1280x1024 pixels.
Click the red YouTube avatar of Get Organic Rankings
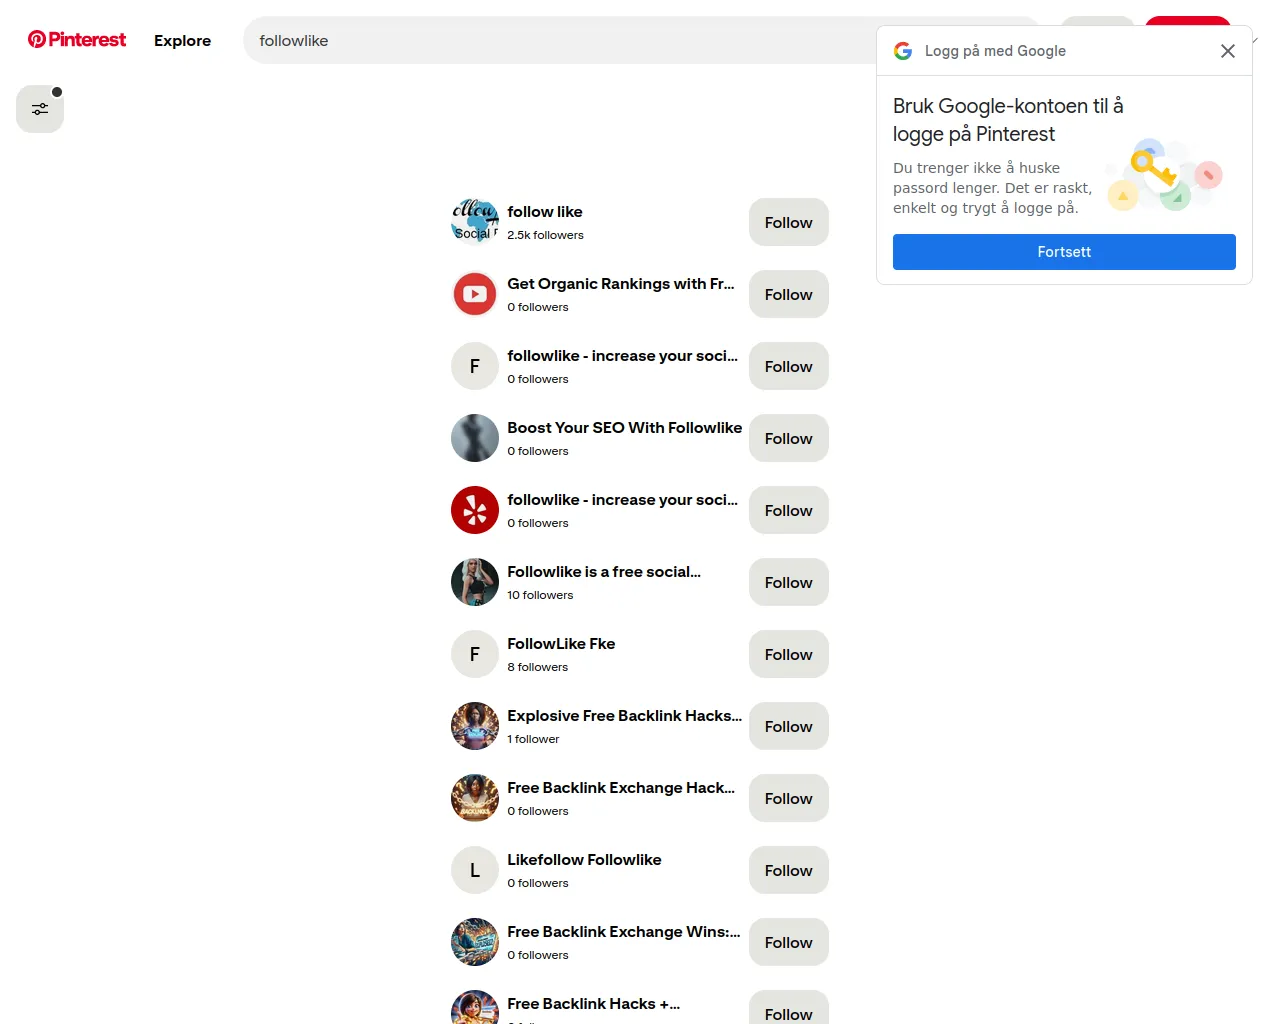(475, 294)
